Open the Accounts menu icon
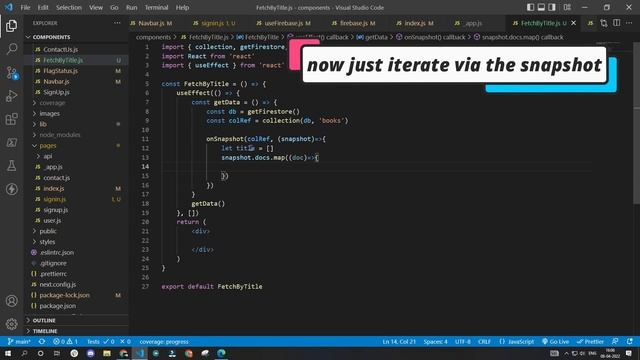This screenshot has height=360, width=640. [x=11, y=301]
